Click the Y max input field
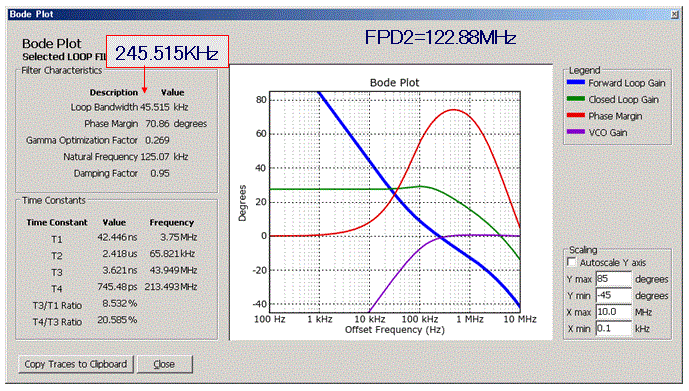The image size is (689, 391). coord(613,279)
